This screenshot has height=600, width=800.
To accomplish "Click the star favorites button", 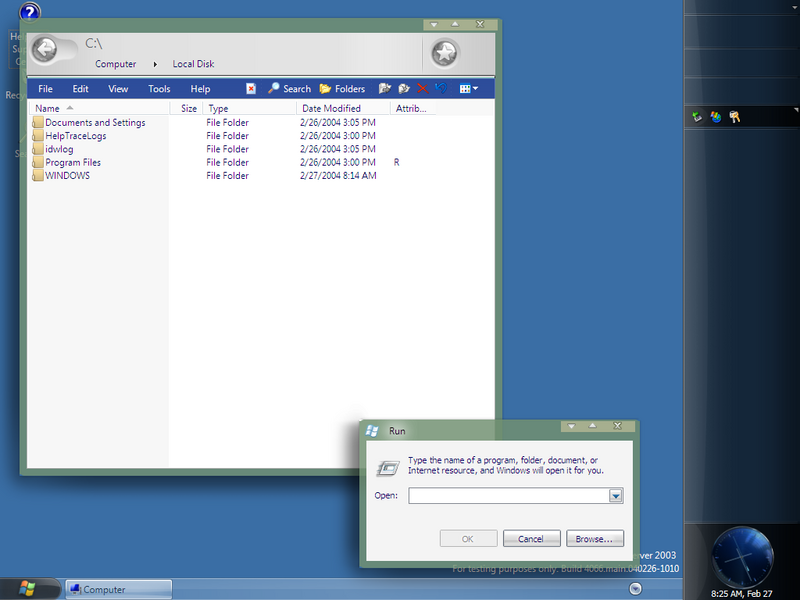I will click(x=444, y=53).
